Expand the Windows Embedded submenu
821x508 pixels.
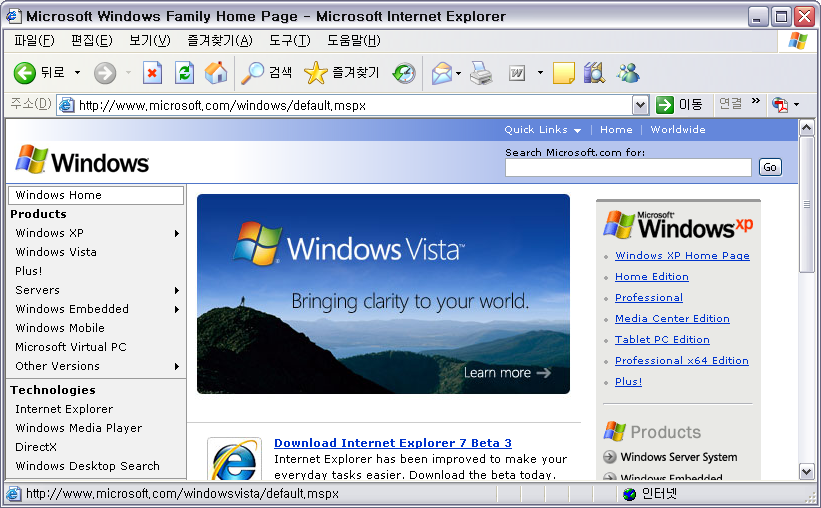(x=177, y=310)
